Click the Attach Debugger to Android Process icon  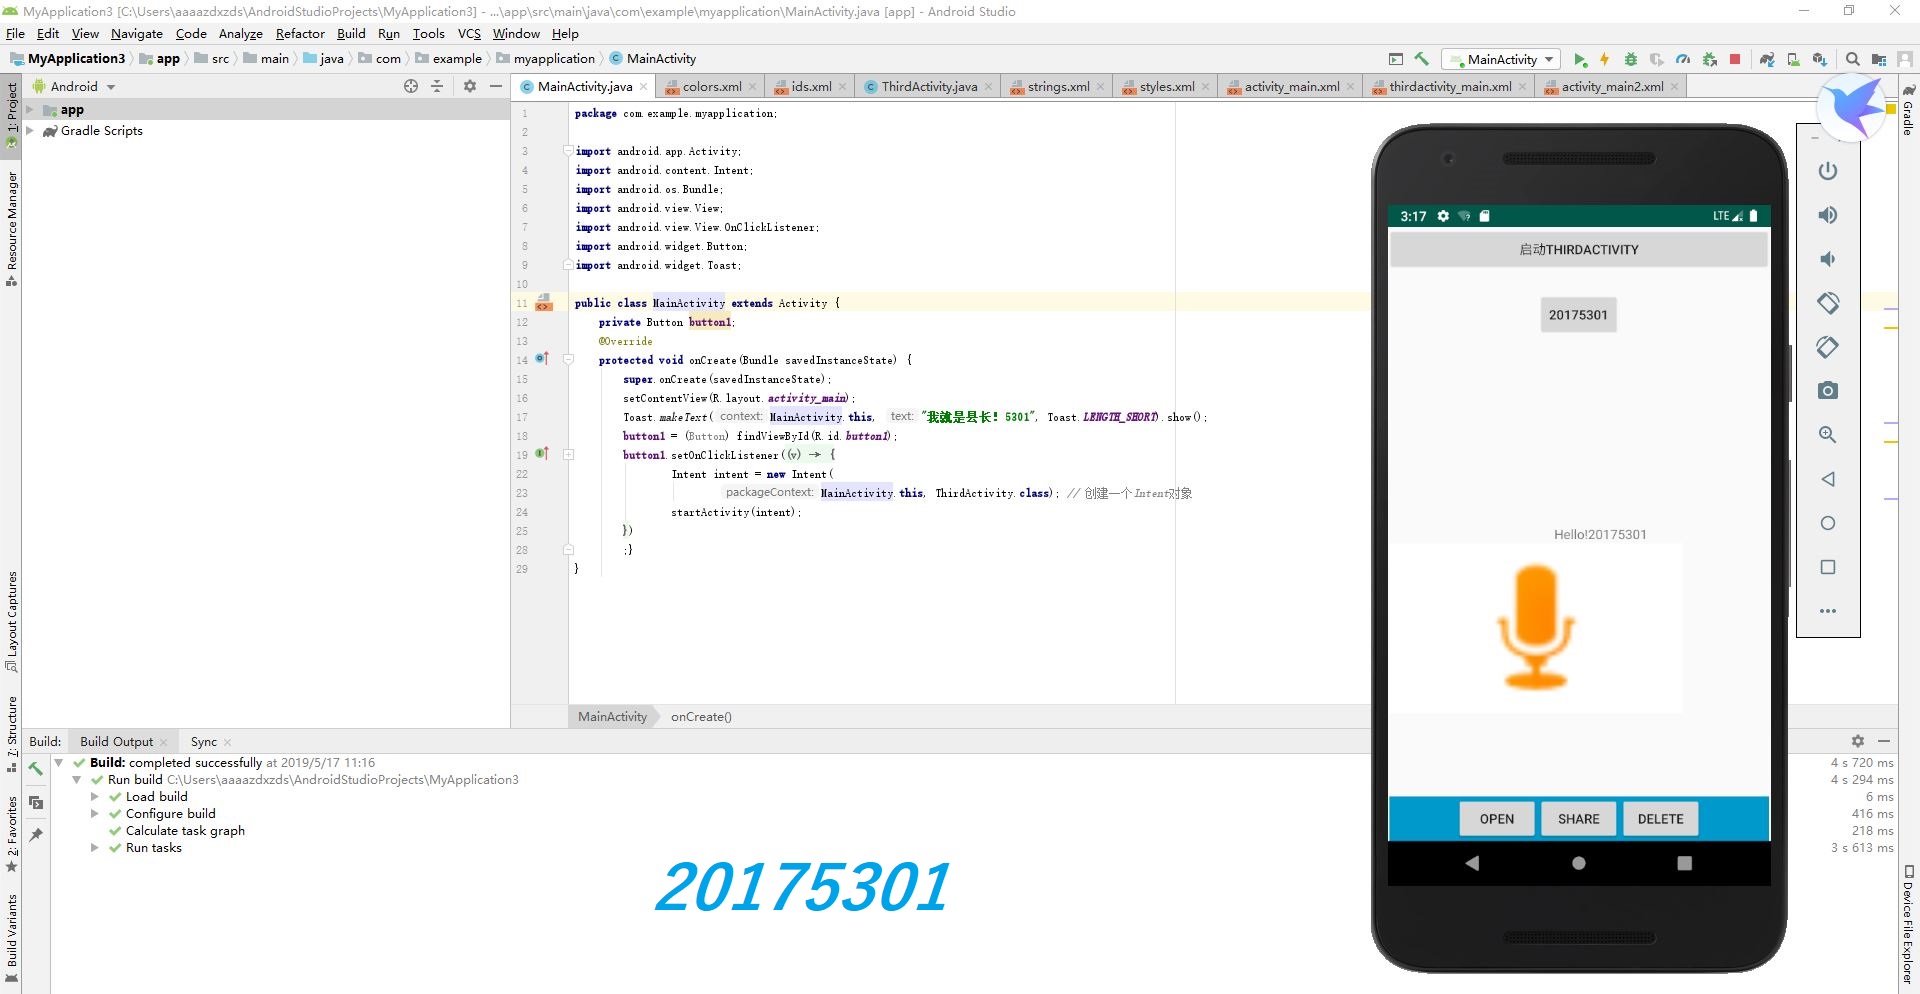1710,60
